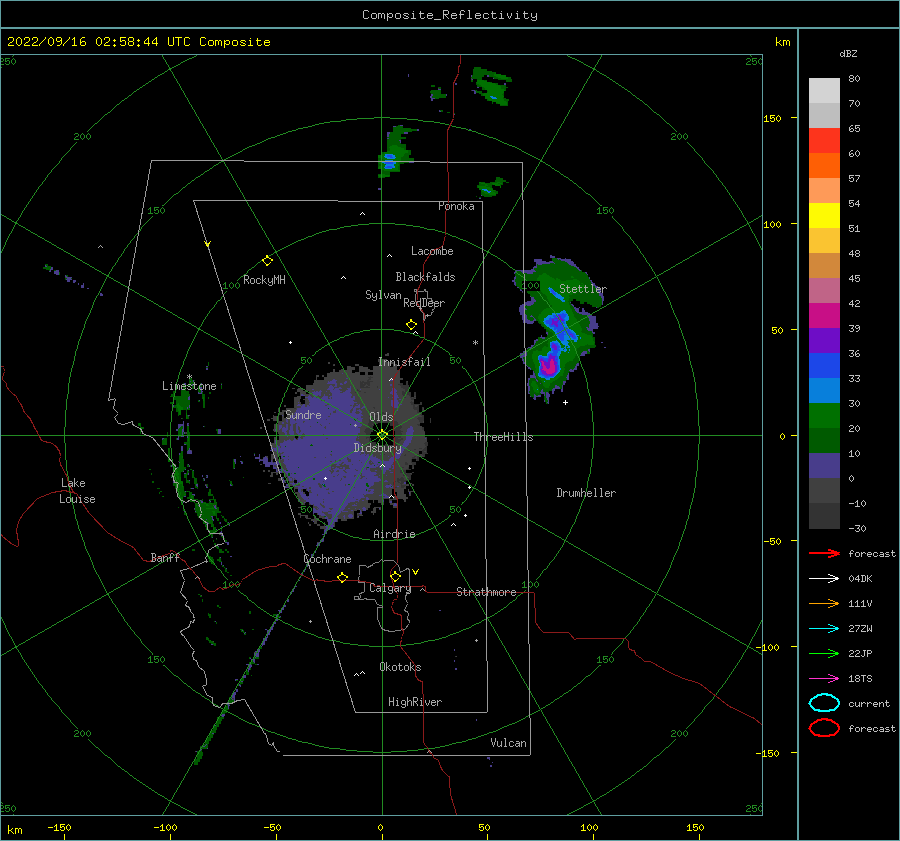Click the dBZ legend heading
The image size is (900, 841).
click(848, 53)
